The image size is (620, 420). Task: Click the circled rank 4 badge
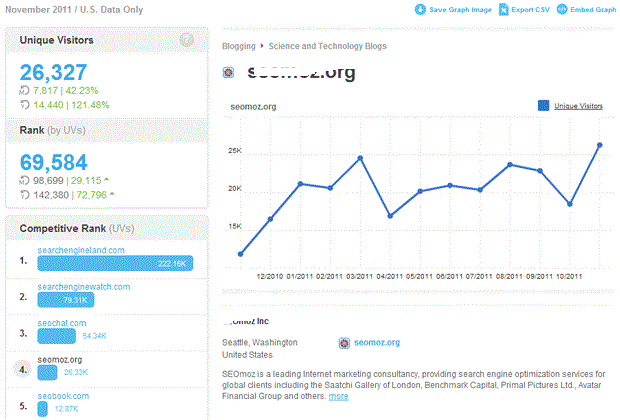point(23,370)
